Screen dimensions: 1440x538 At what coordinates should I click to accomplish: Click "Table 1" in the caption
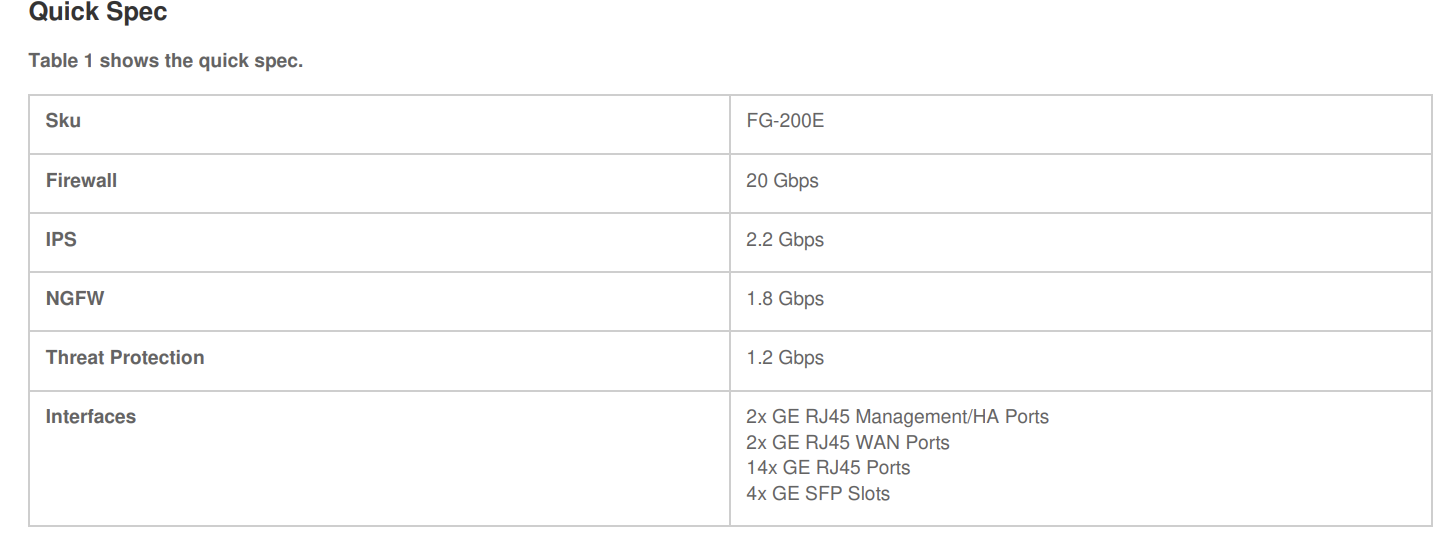point(60,61)
